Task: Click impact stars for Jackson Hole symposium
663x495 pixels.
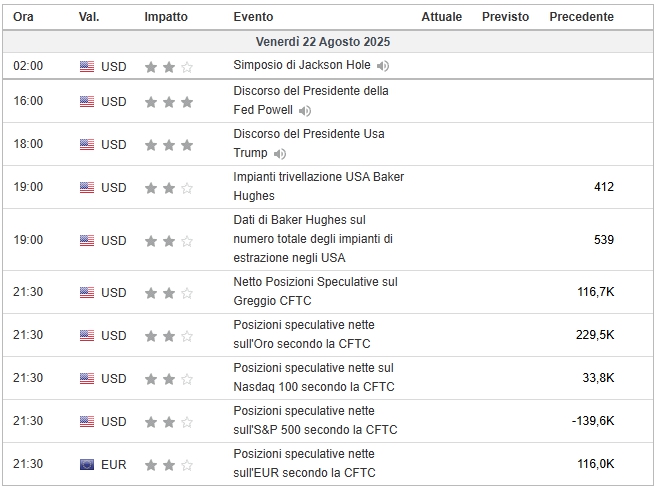Action: click(x=169, y=67)
